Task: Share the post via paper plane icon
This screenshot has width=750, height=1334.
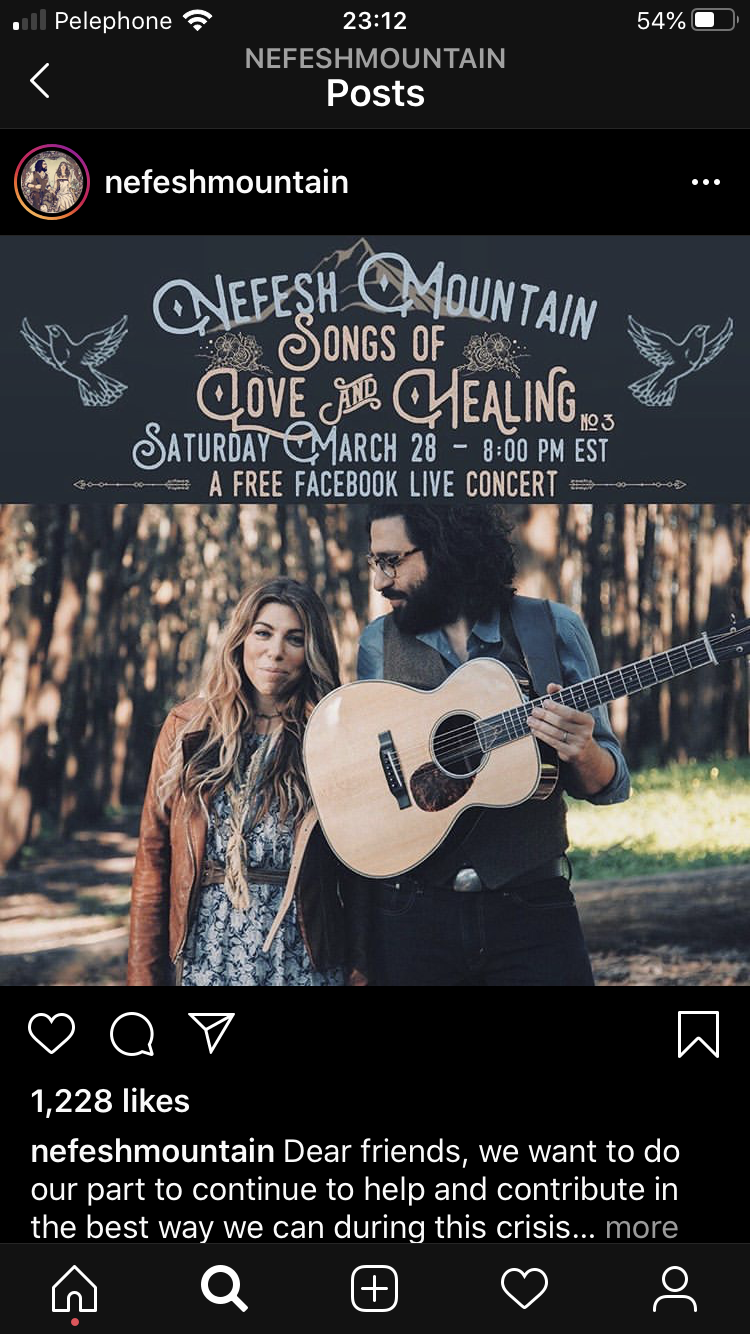Action: click(211, 1033)
